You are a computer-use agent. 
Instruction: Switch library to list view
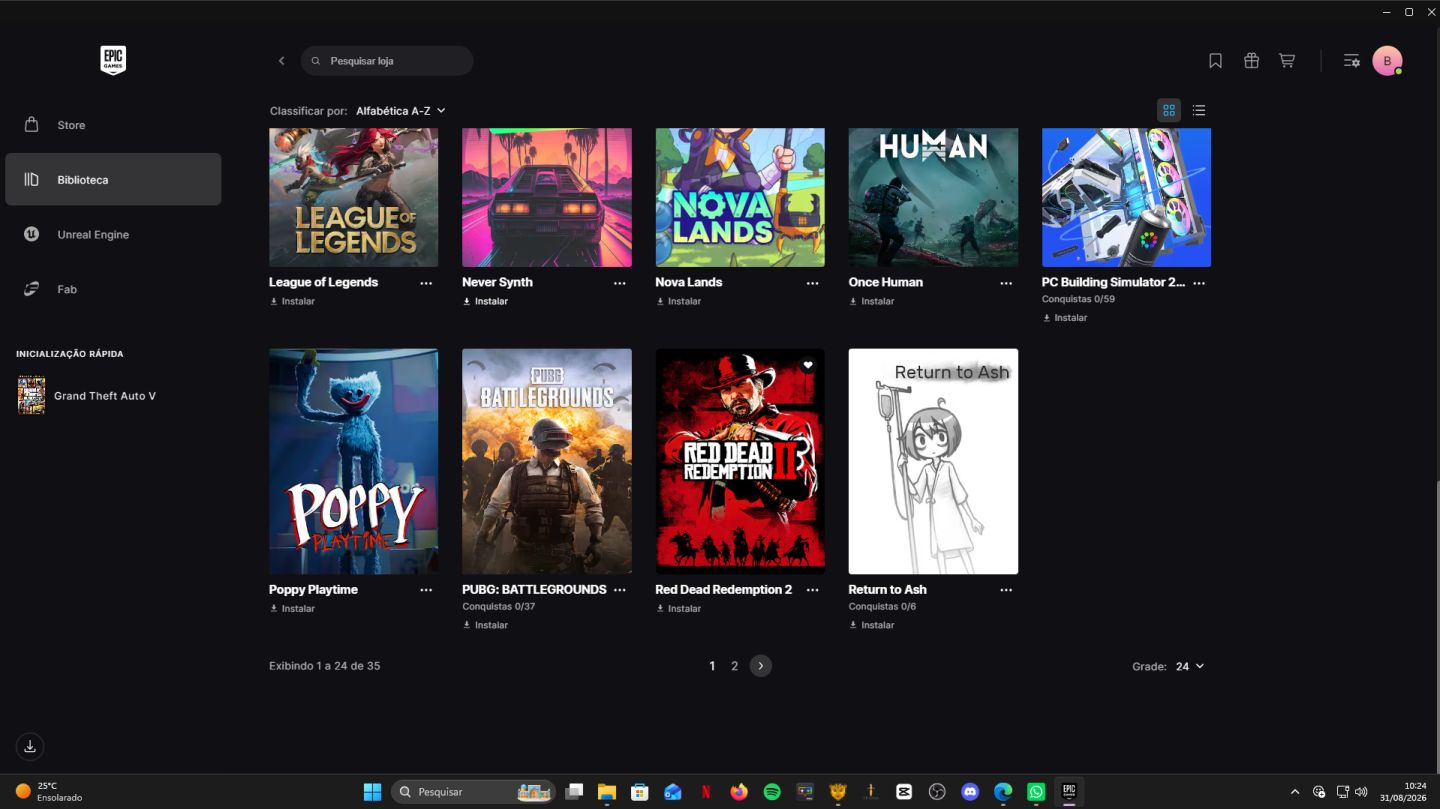[x=1199, y=110]
